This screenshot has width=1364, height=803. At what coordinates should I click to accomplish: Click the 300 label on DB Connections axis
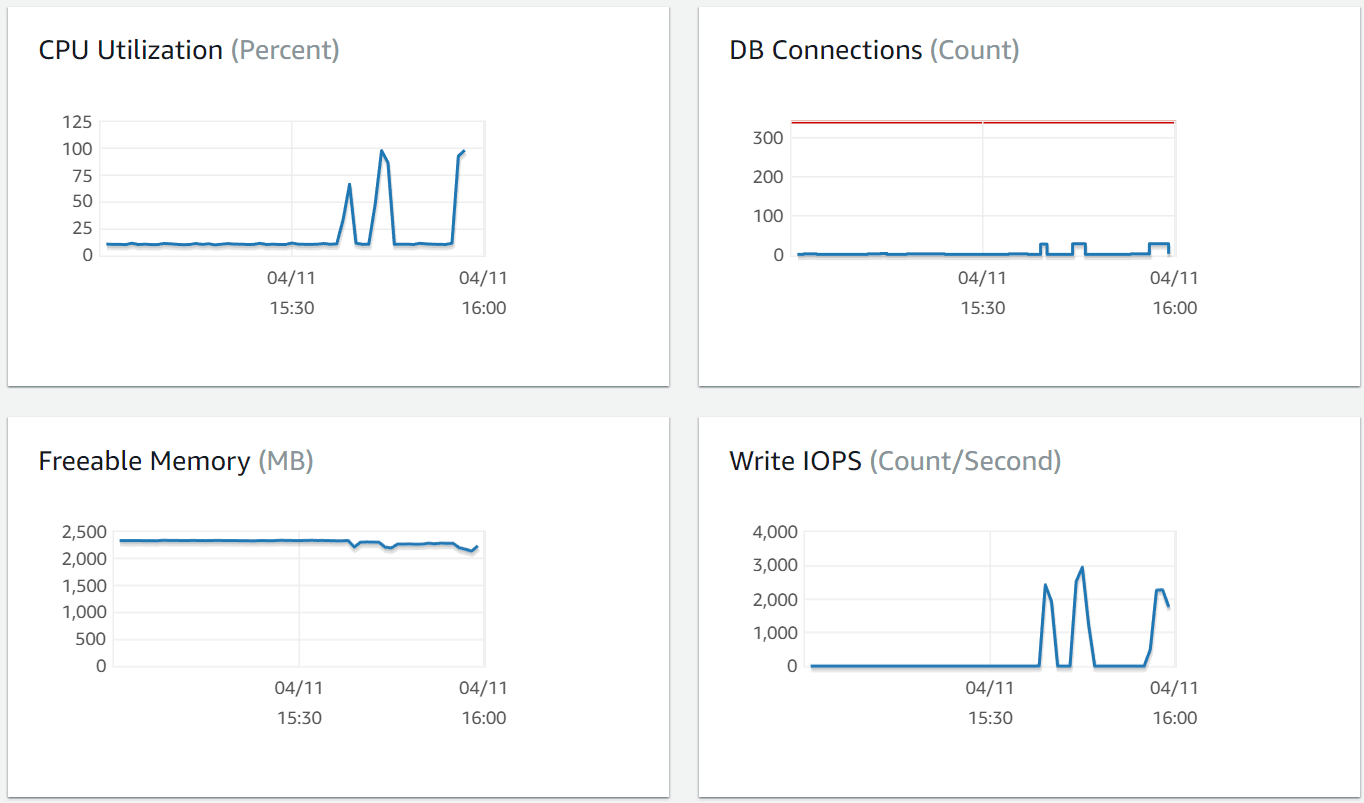coord(767,137)
